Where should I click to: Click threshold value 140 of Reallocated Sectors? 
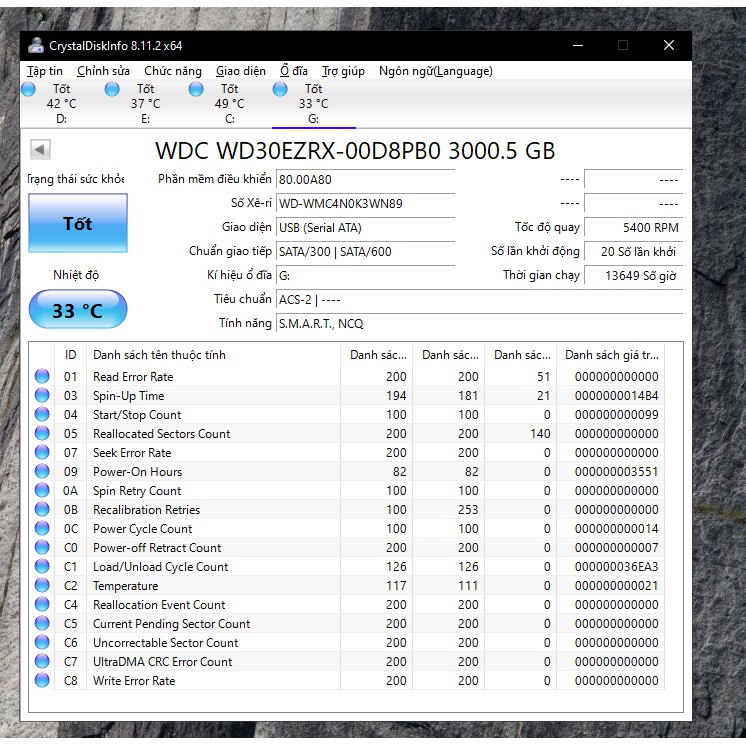click(x=540, y=434)
